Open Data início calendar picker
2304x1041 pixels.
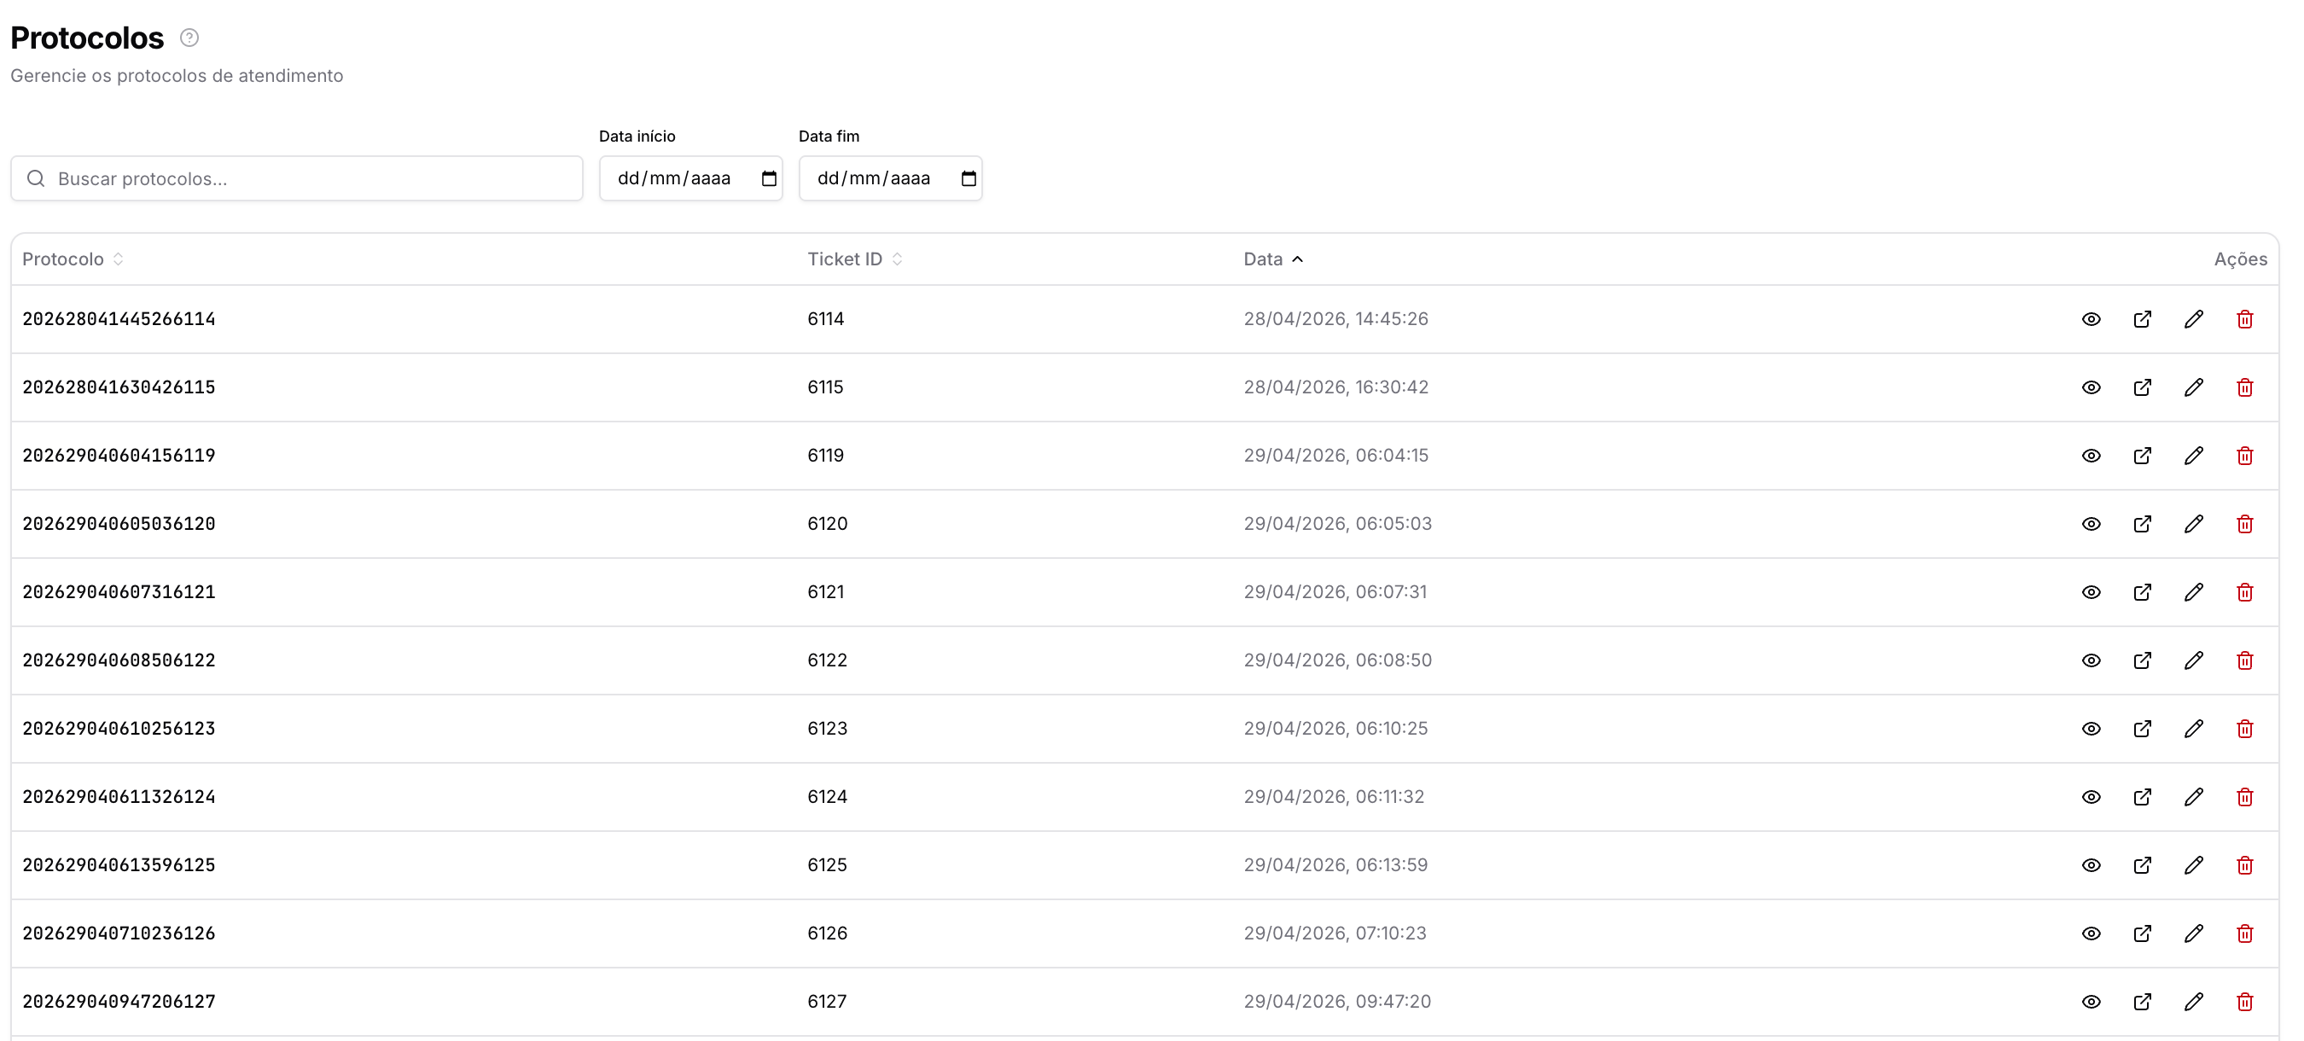pyautogui.click(x=769, y=179)
